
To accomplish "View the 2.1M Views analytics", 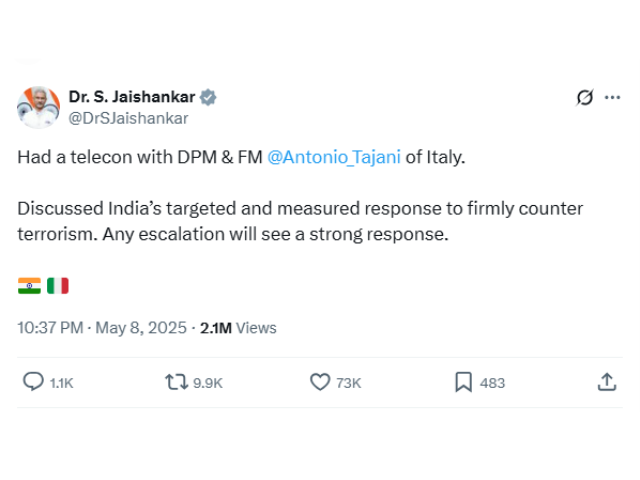I will [238, 327].
